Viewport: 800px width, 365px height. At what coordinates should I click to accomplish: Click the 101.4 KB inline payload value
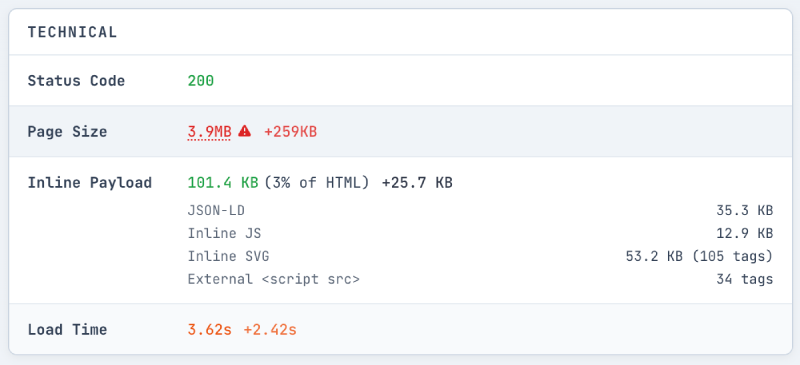pos(223,183)
